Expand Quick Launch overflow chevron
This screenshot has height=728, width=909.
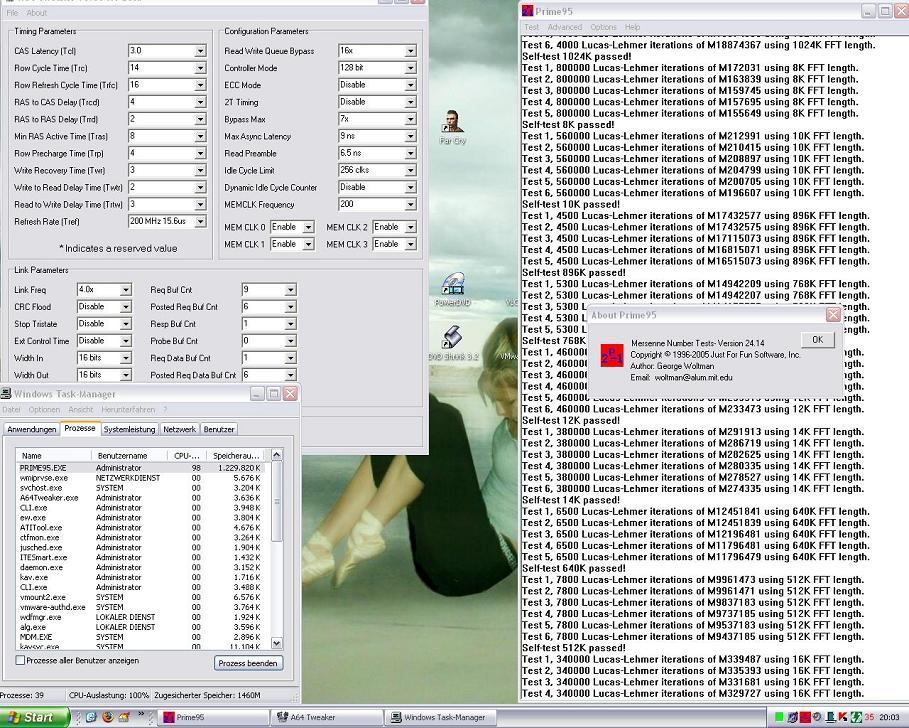click(141, 714)
